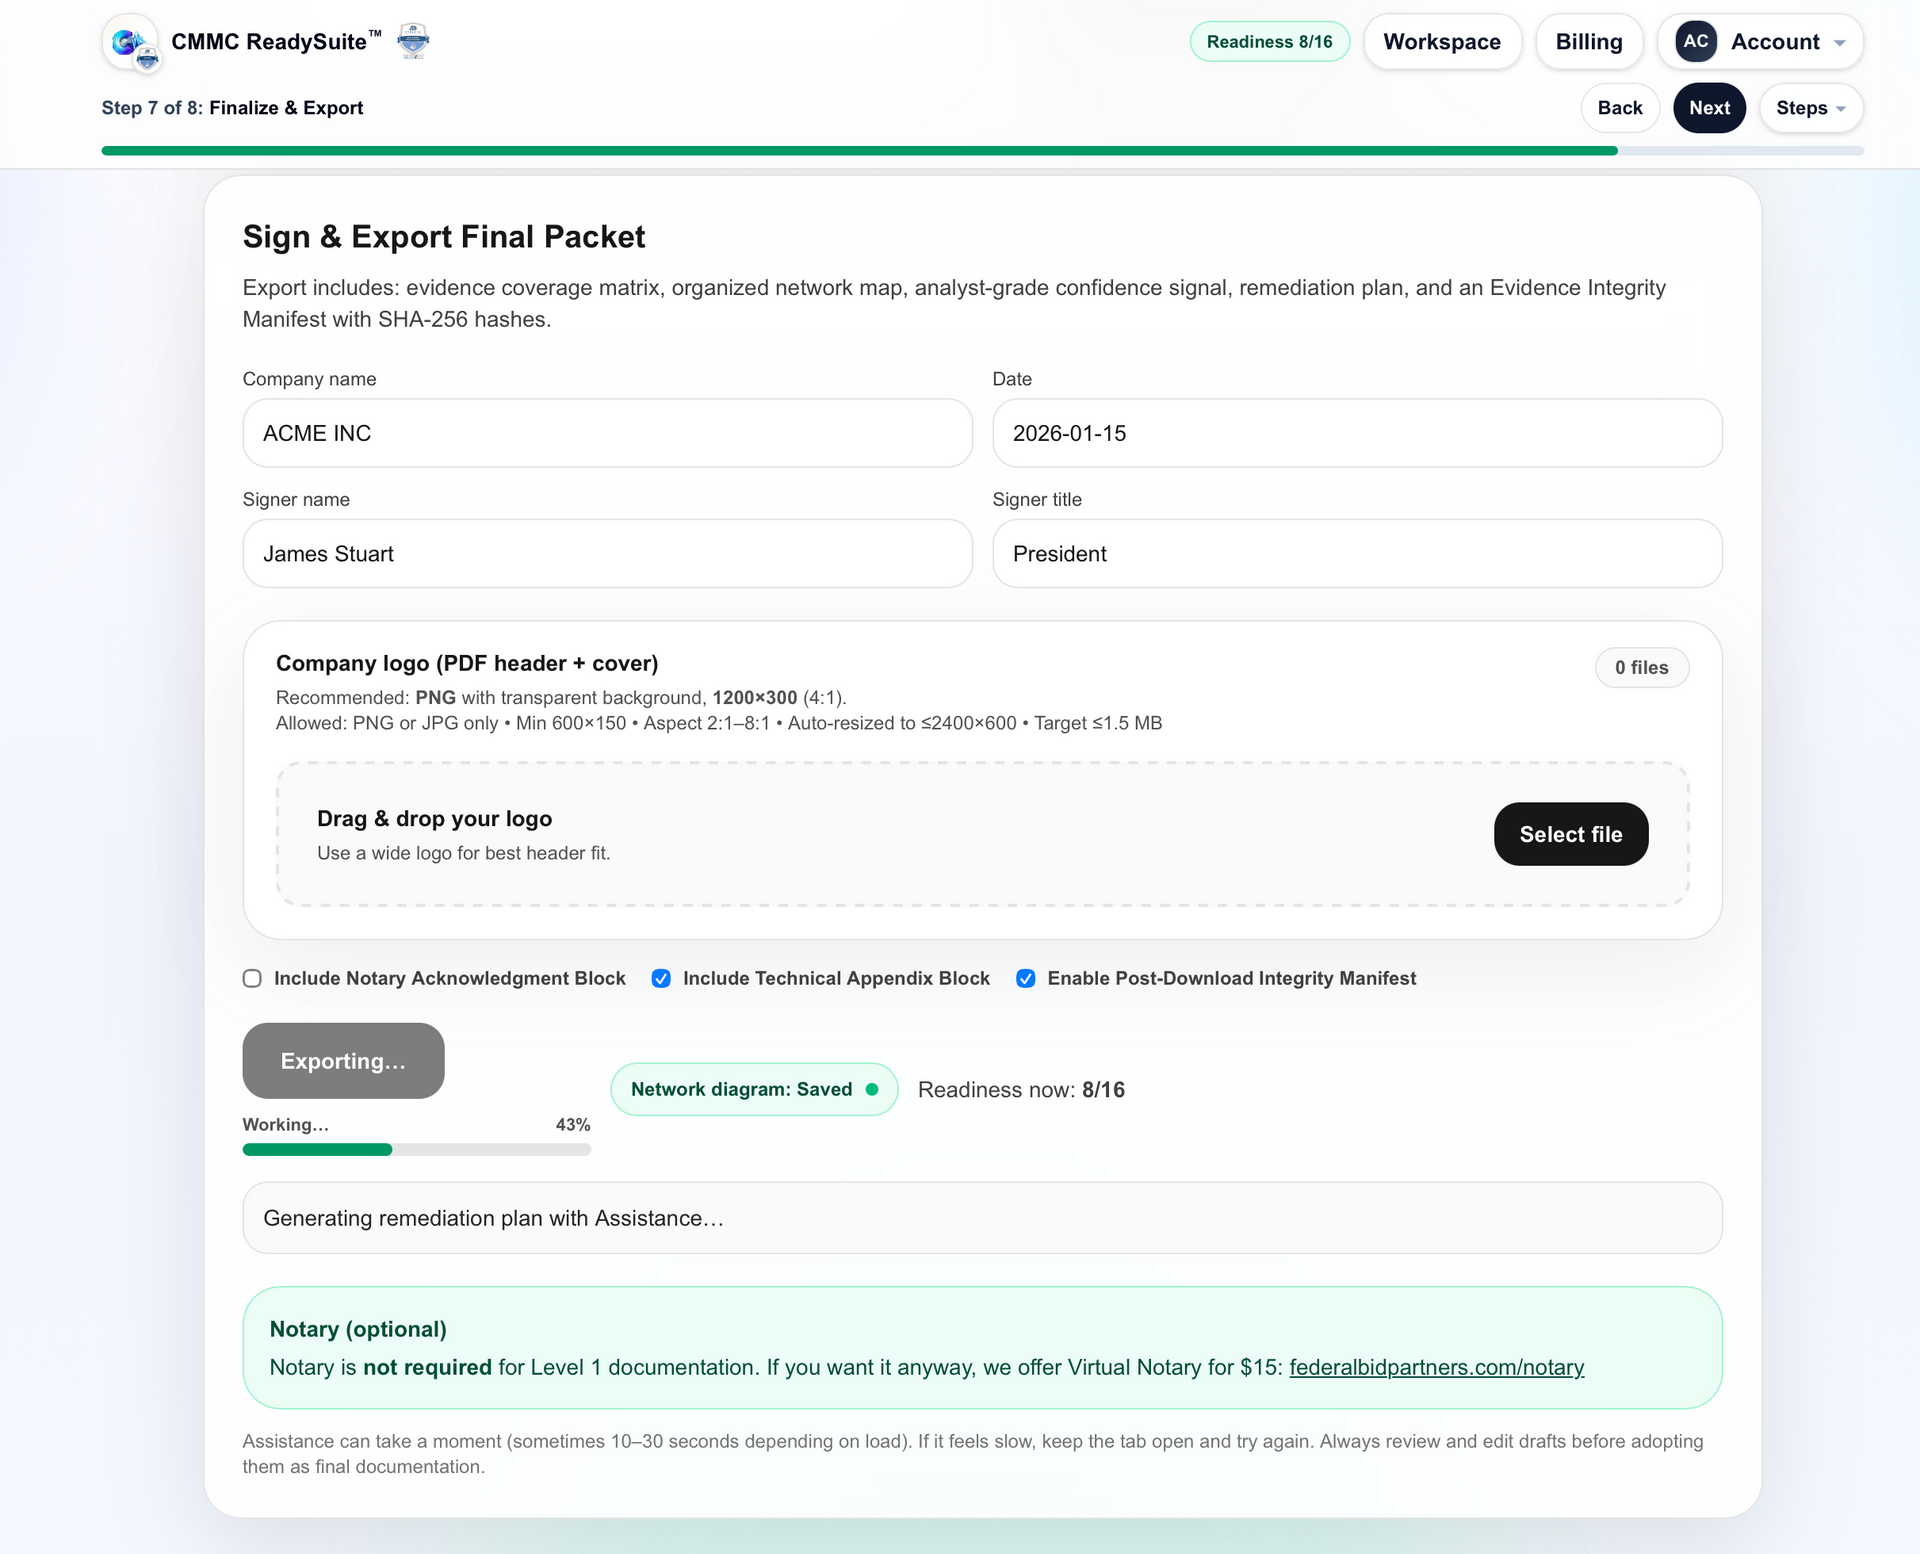Enable Include Notary Acknowledgment Block checkbox
The width and height of the screenshot is (1920, 1554).
(x=252, y=978)
